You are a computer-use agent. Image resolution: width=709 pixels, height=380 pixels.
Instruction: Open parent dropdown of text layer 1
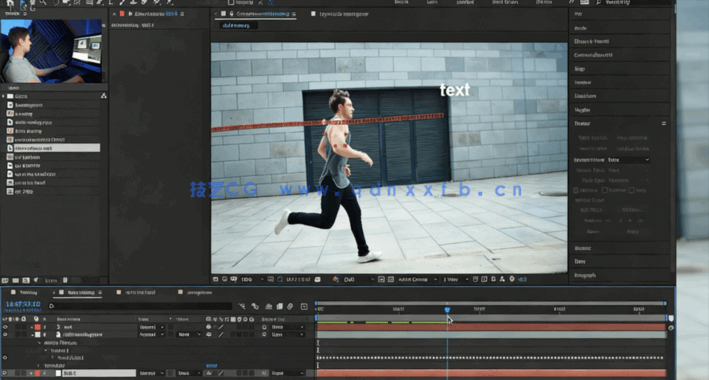(288, 327)
